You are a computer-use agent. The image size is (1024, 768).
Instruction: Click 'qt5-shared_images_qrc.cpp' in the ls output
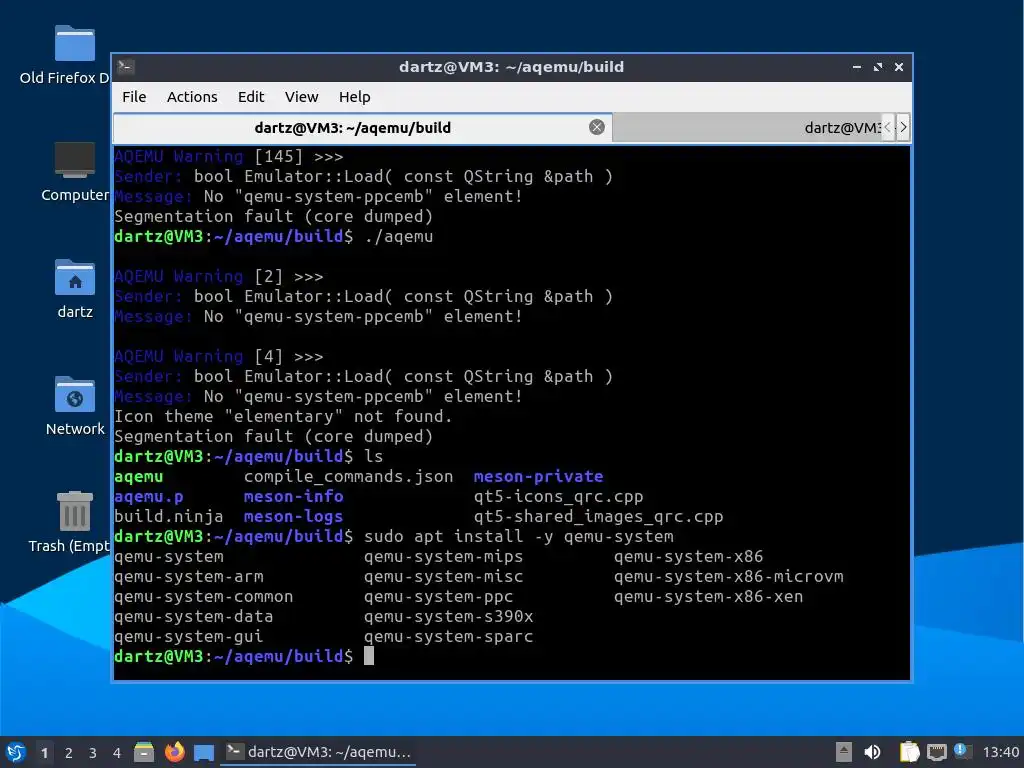pos(599,517)
